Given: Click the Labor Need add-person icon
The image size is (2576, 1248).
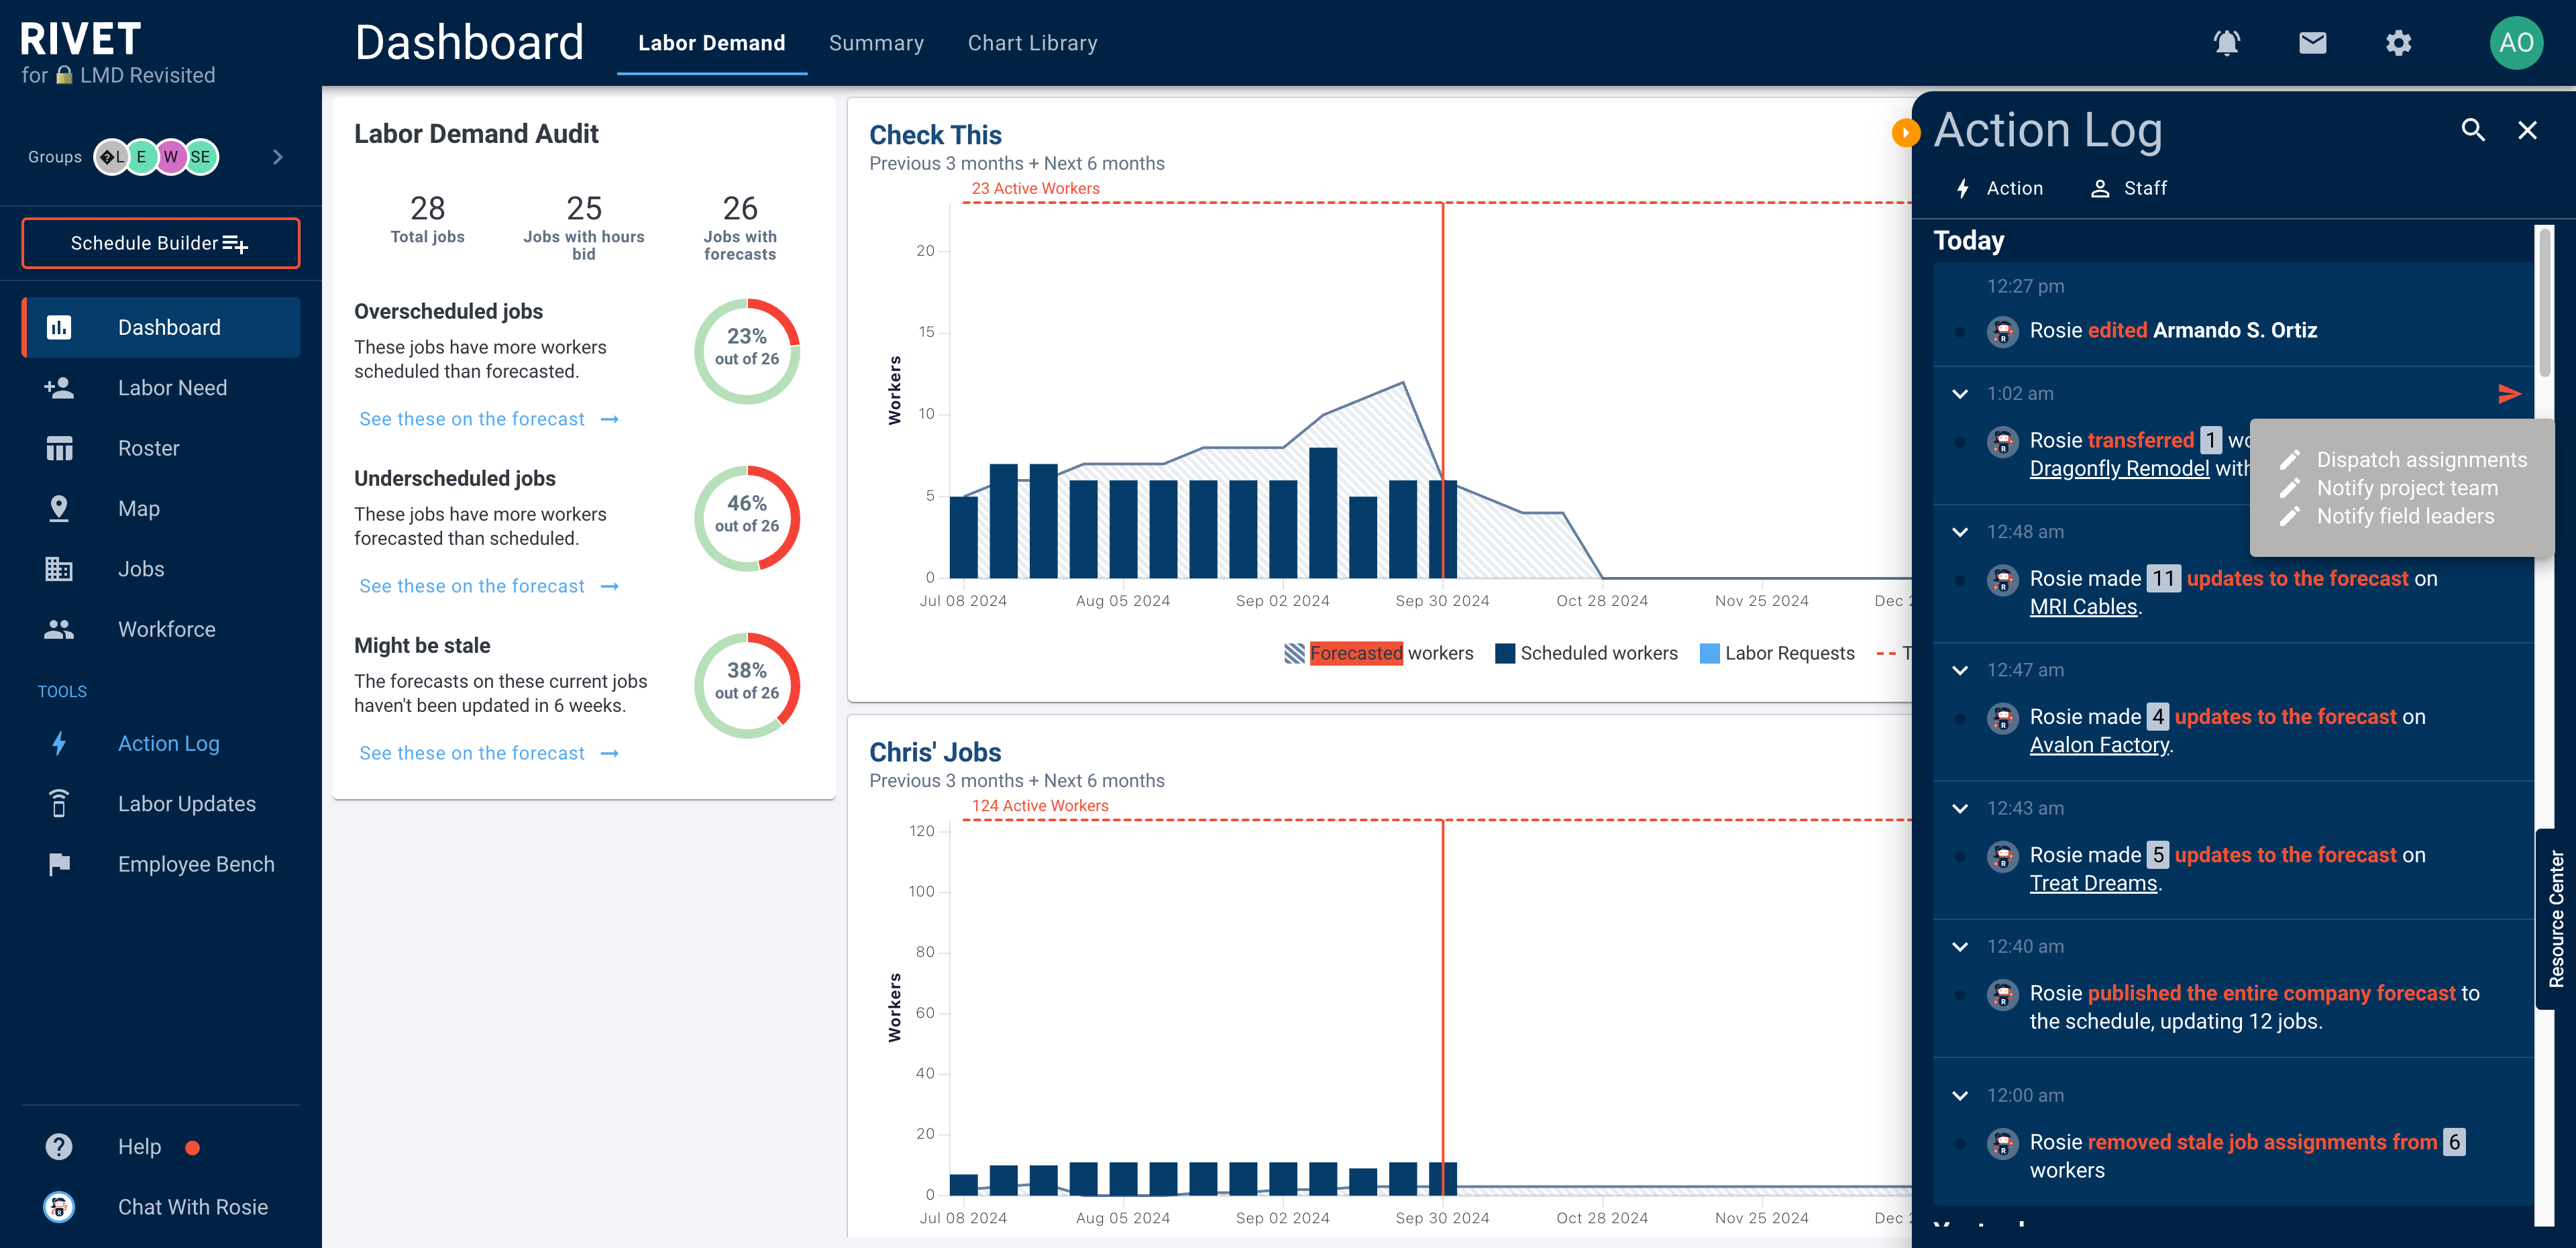Looking at the screenshot, I should pos(59,387).
